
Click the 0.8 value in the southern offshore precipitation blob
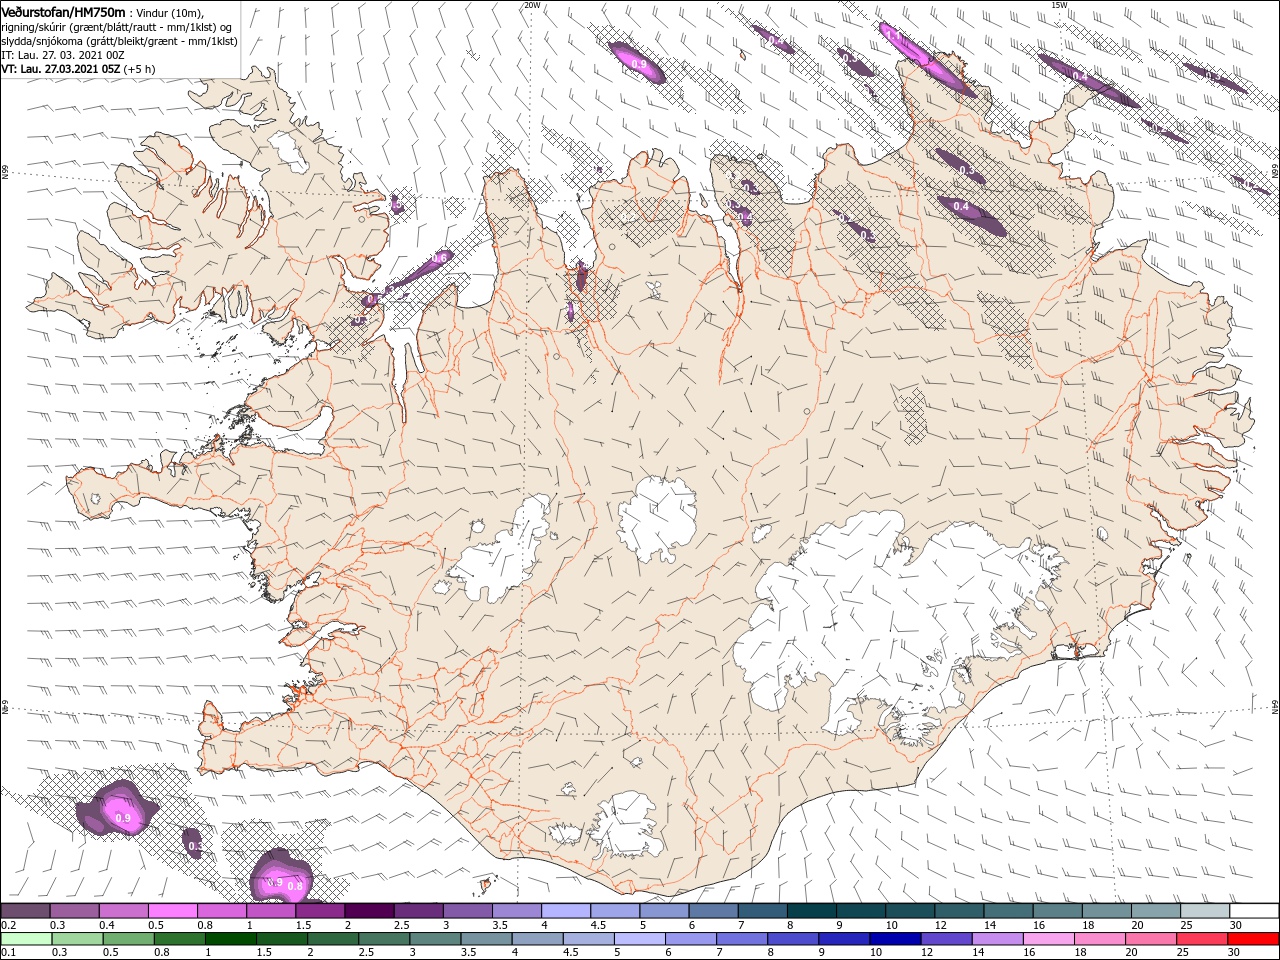tap(295, 886)
